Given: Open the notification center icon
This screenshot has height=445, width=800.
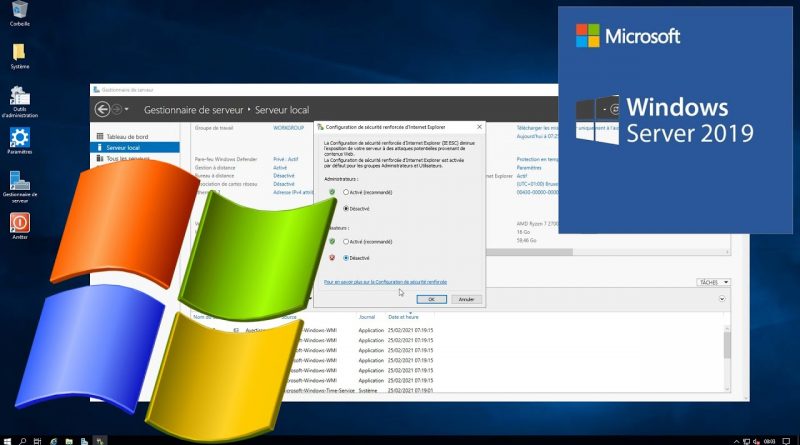Looking at the screenshot, I should 786,441.
